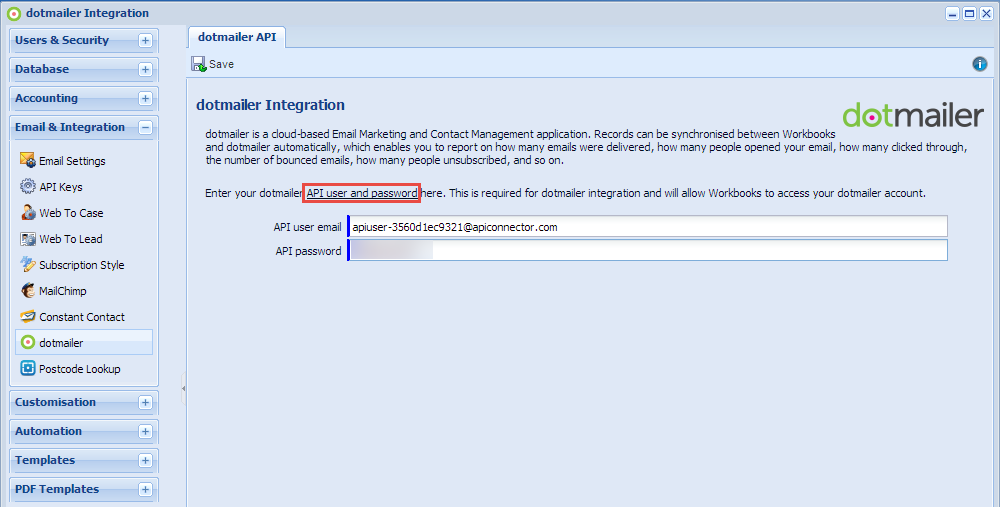The width and height of the screenshot is (1000, 507).
Task: Click the Email & Integration header text
Action: point(70,127)
